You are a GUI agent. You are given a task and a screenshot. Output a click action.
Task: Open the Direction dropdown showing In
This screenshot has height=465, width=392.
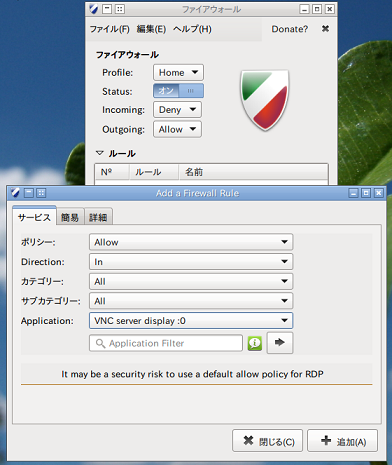tap(191, 262)
